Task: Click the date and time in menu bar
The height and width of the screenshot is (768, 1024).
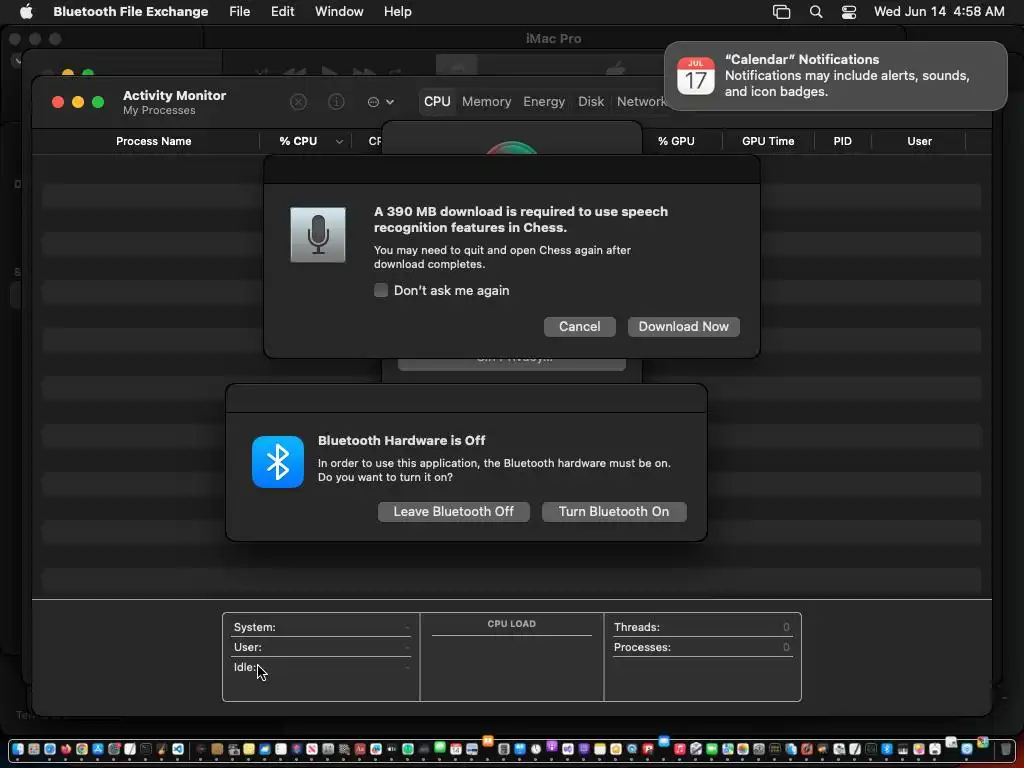Action: tap(939, 12)
